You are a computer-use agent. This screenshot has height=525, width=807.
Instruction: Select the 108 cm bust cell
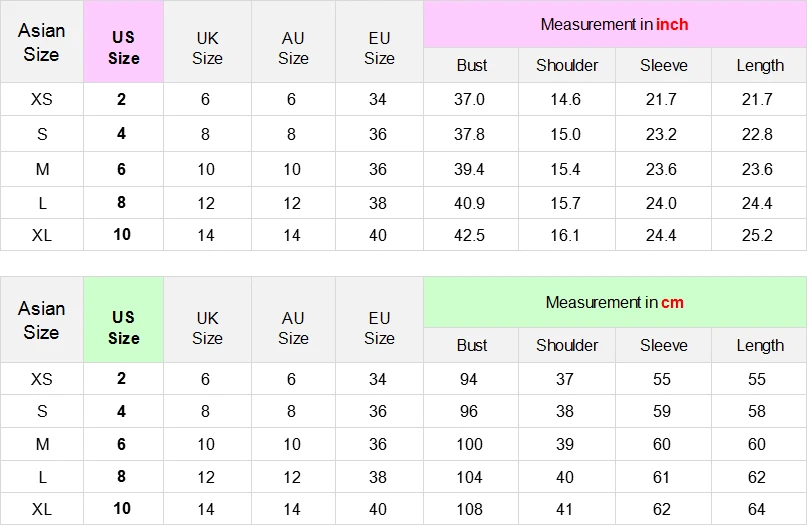470,509
